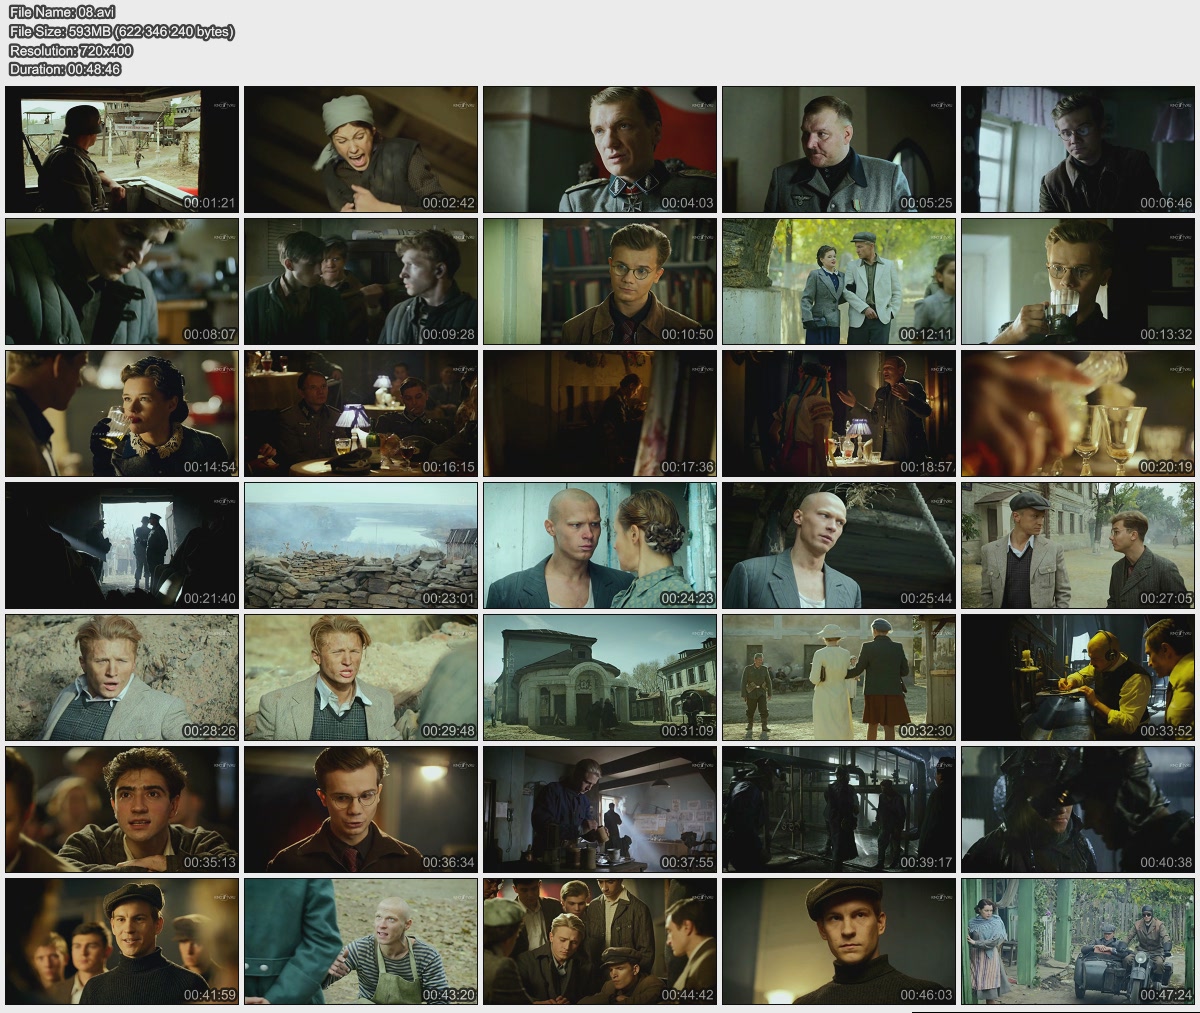Open the thumbnail at 00:04:03
Screen dimensions: 1200x1013
pos(600,149)
